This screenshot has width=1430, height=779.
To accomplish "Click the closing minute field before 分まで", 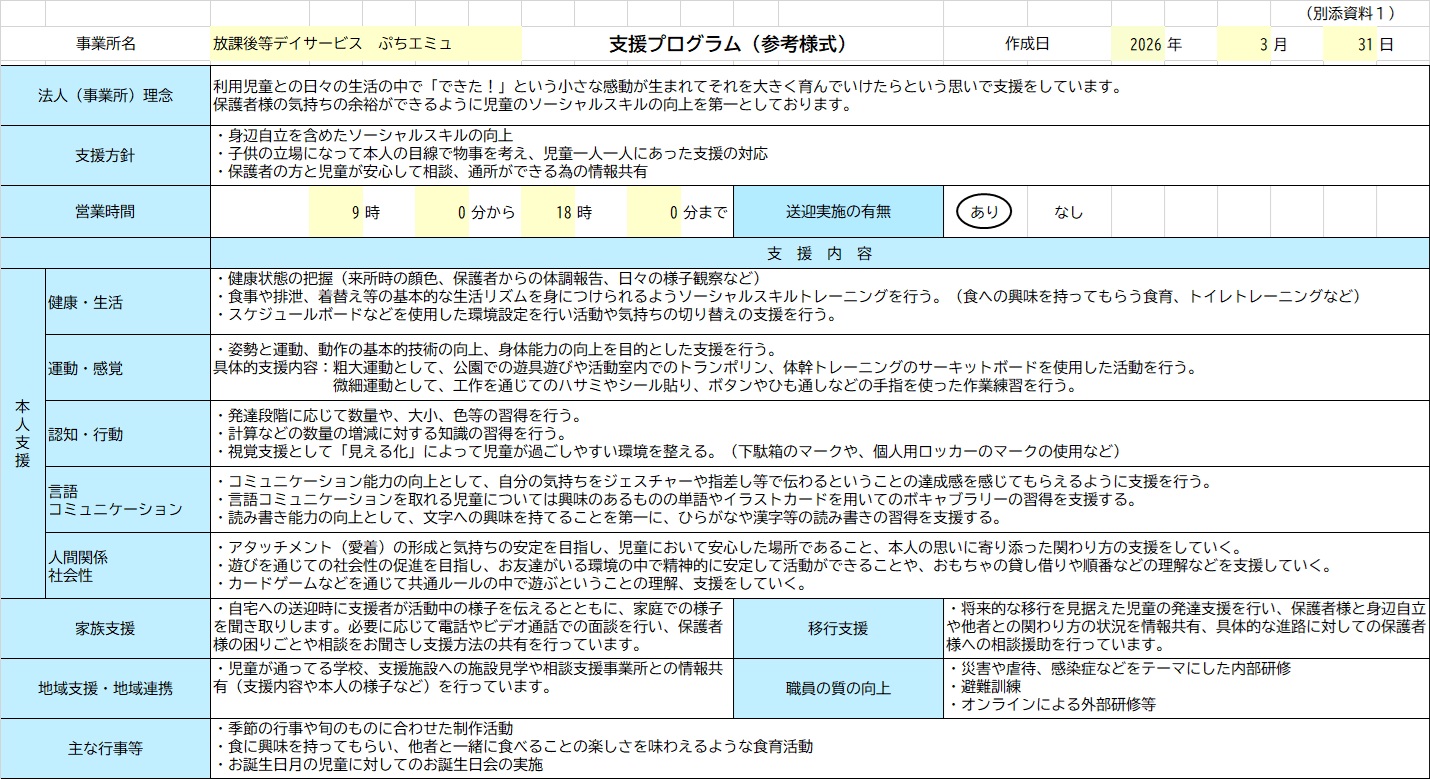I will [x=654, y=212].
